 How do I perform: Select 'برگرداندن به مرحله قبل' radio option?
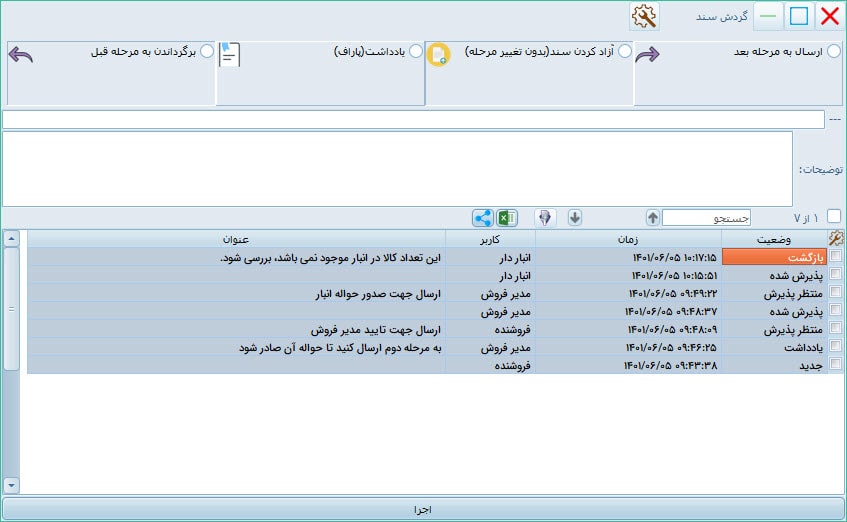point(207,51)
